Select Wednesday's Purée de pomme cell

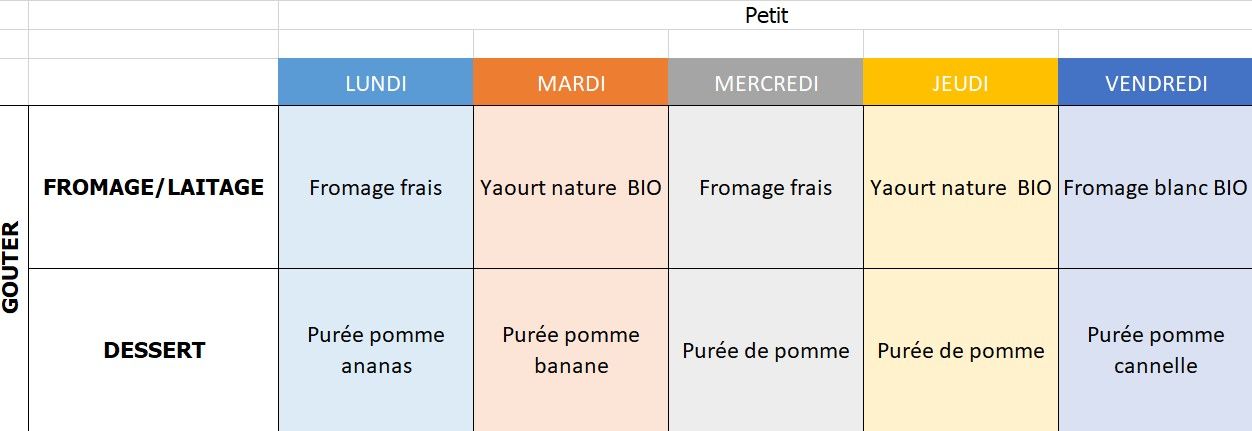(765, 350)
